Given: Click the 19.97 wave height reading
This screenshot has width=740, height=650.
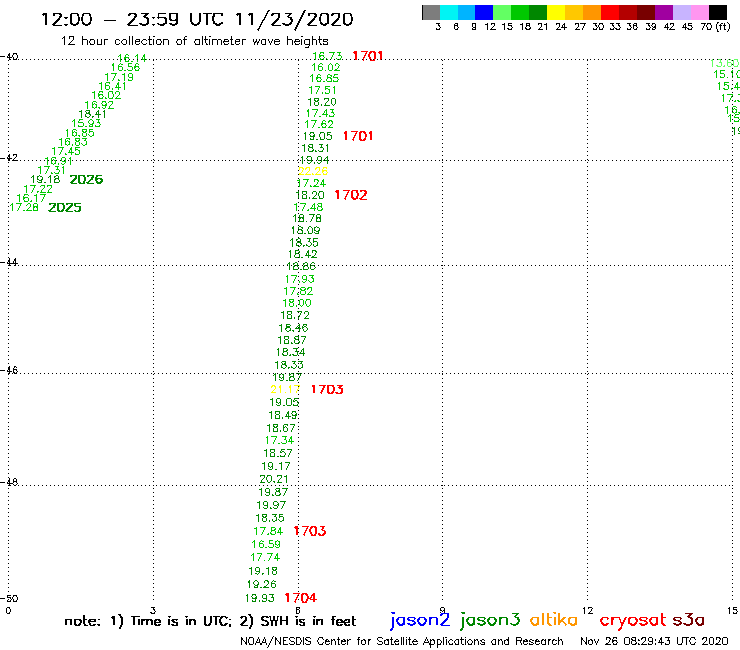Looking at the screenshot, I should [x=271, y=505].
